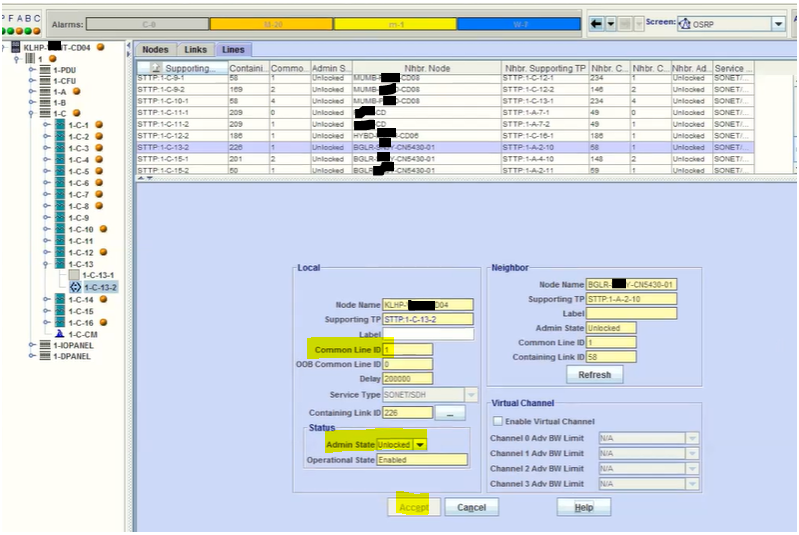Open the Screen OSRP dropdown arrow
The image size is (799, 535).
coord(778,24)
